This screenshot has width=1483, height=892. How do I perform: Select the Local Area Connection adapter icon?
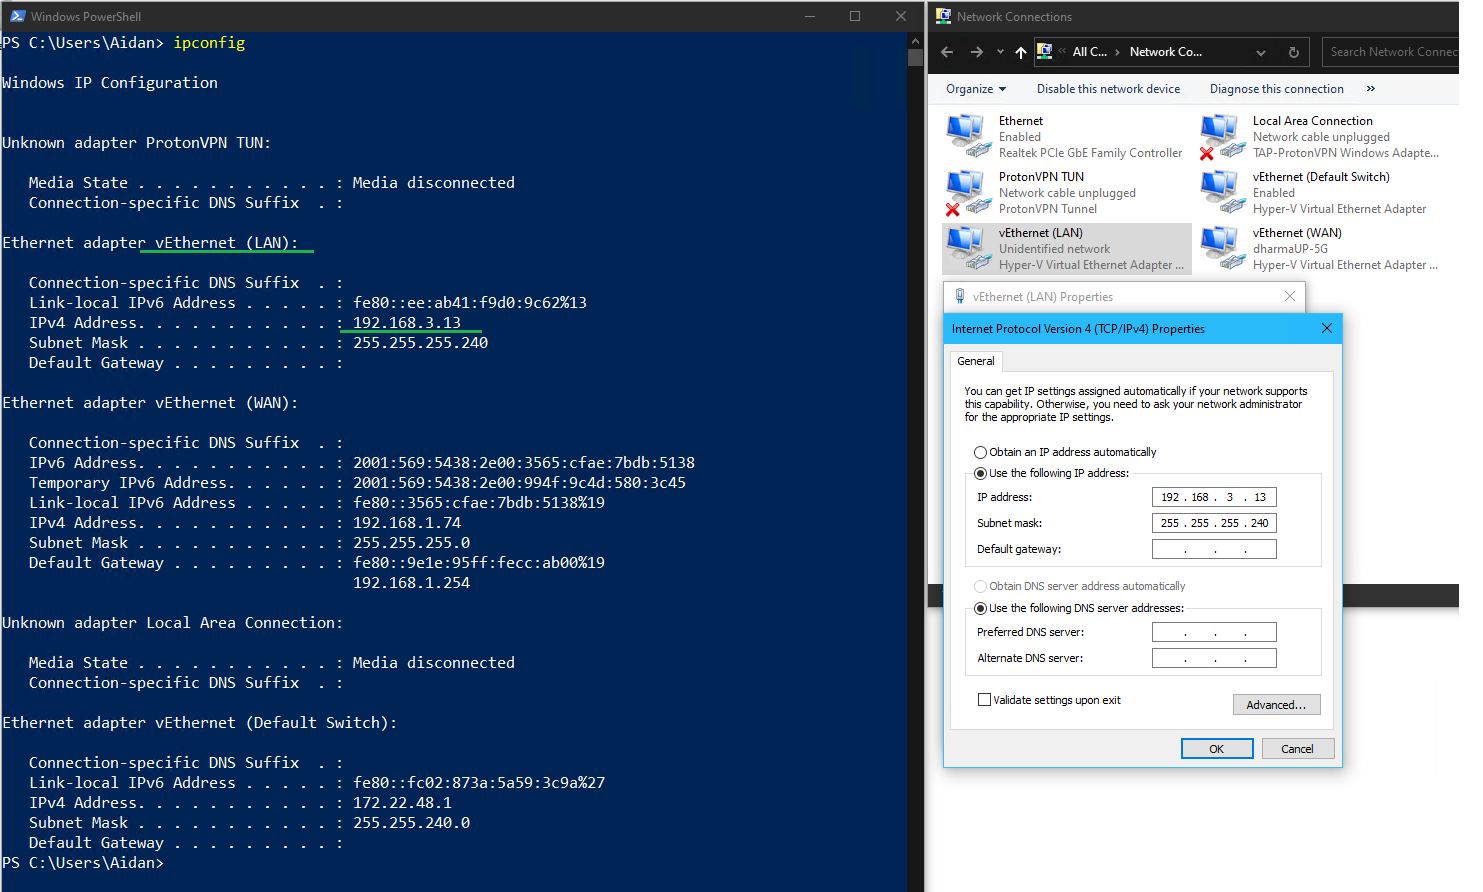(1222, 136)
